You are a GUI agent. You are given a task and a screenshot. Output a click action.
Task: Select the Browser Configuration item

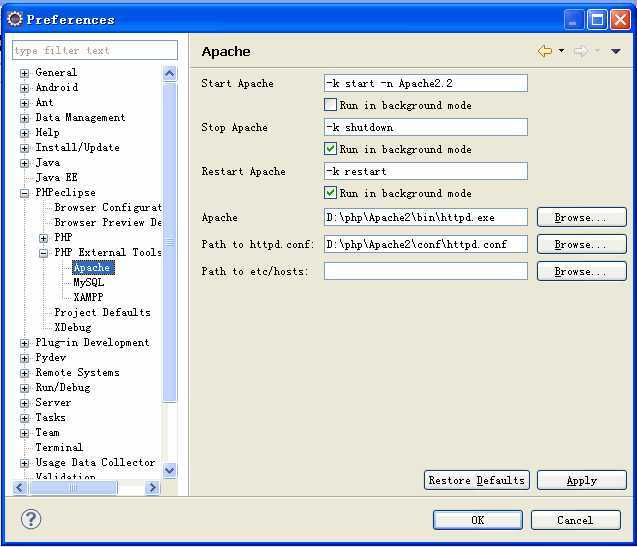tap(108, 208)
